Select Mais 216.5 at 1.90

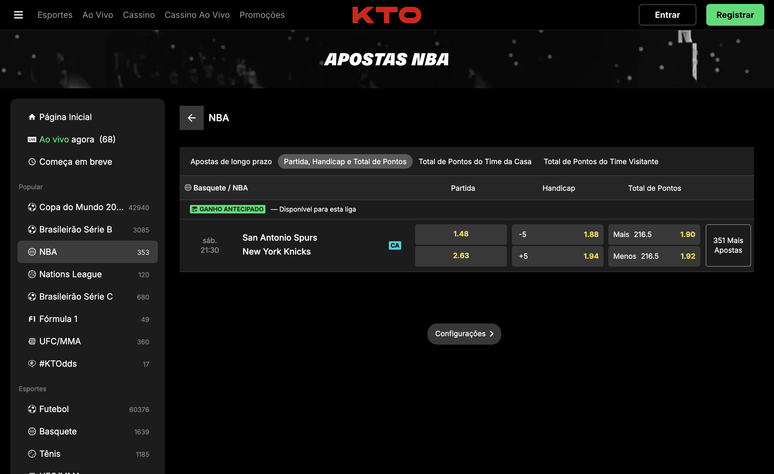(654, 235)
